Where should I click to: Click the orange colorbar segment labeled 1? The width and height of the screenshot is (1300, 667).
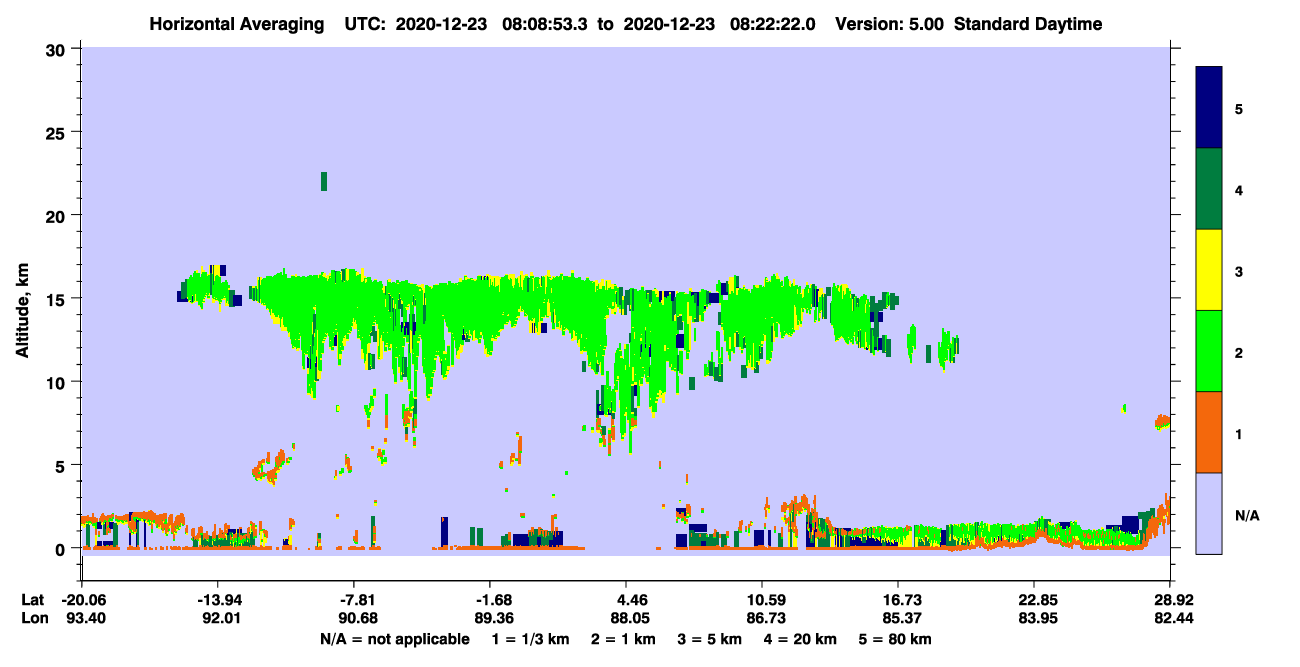pos(1209,432)
